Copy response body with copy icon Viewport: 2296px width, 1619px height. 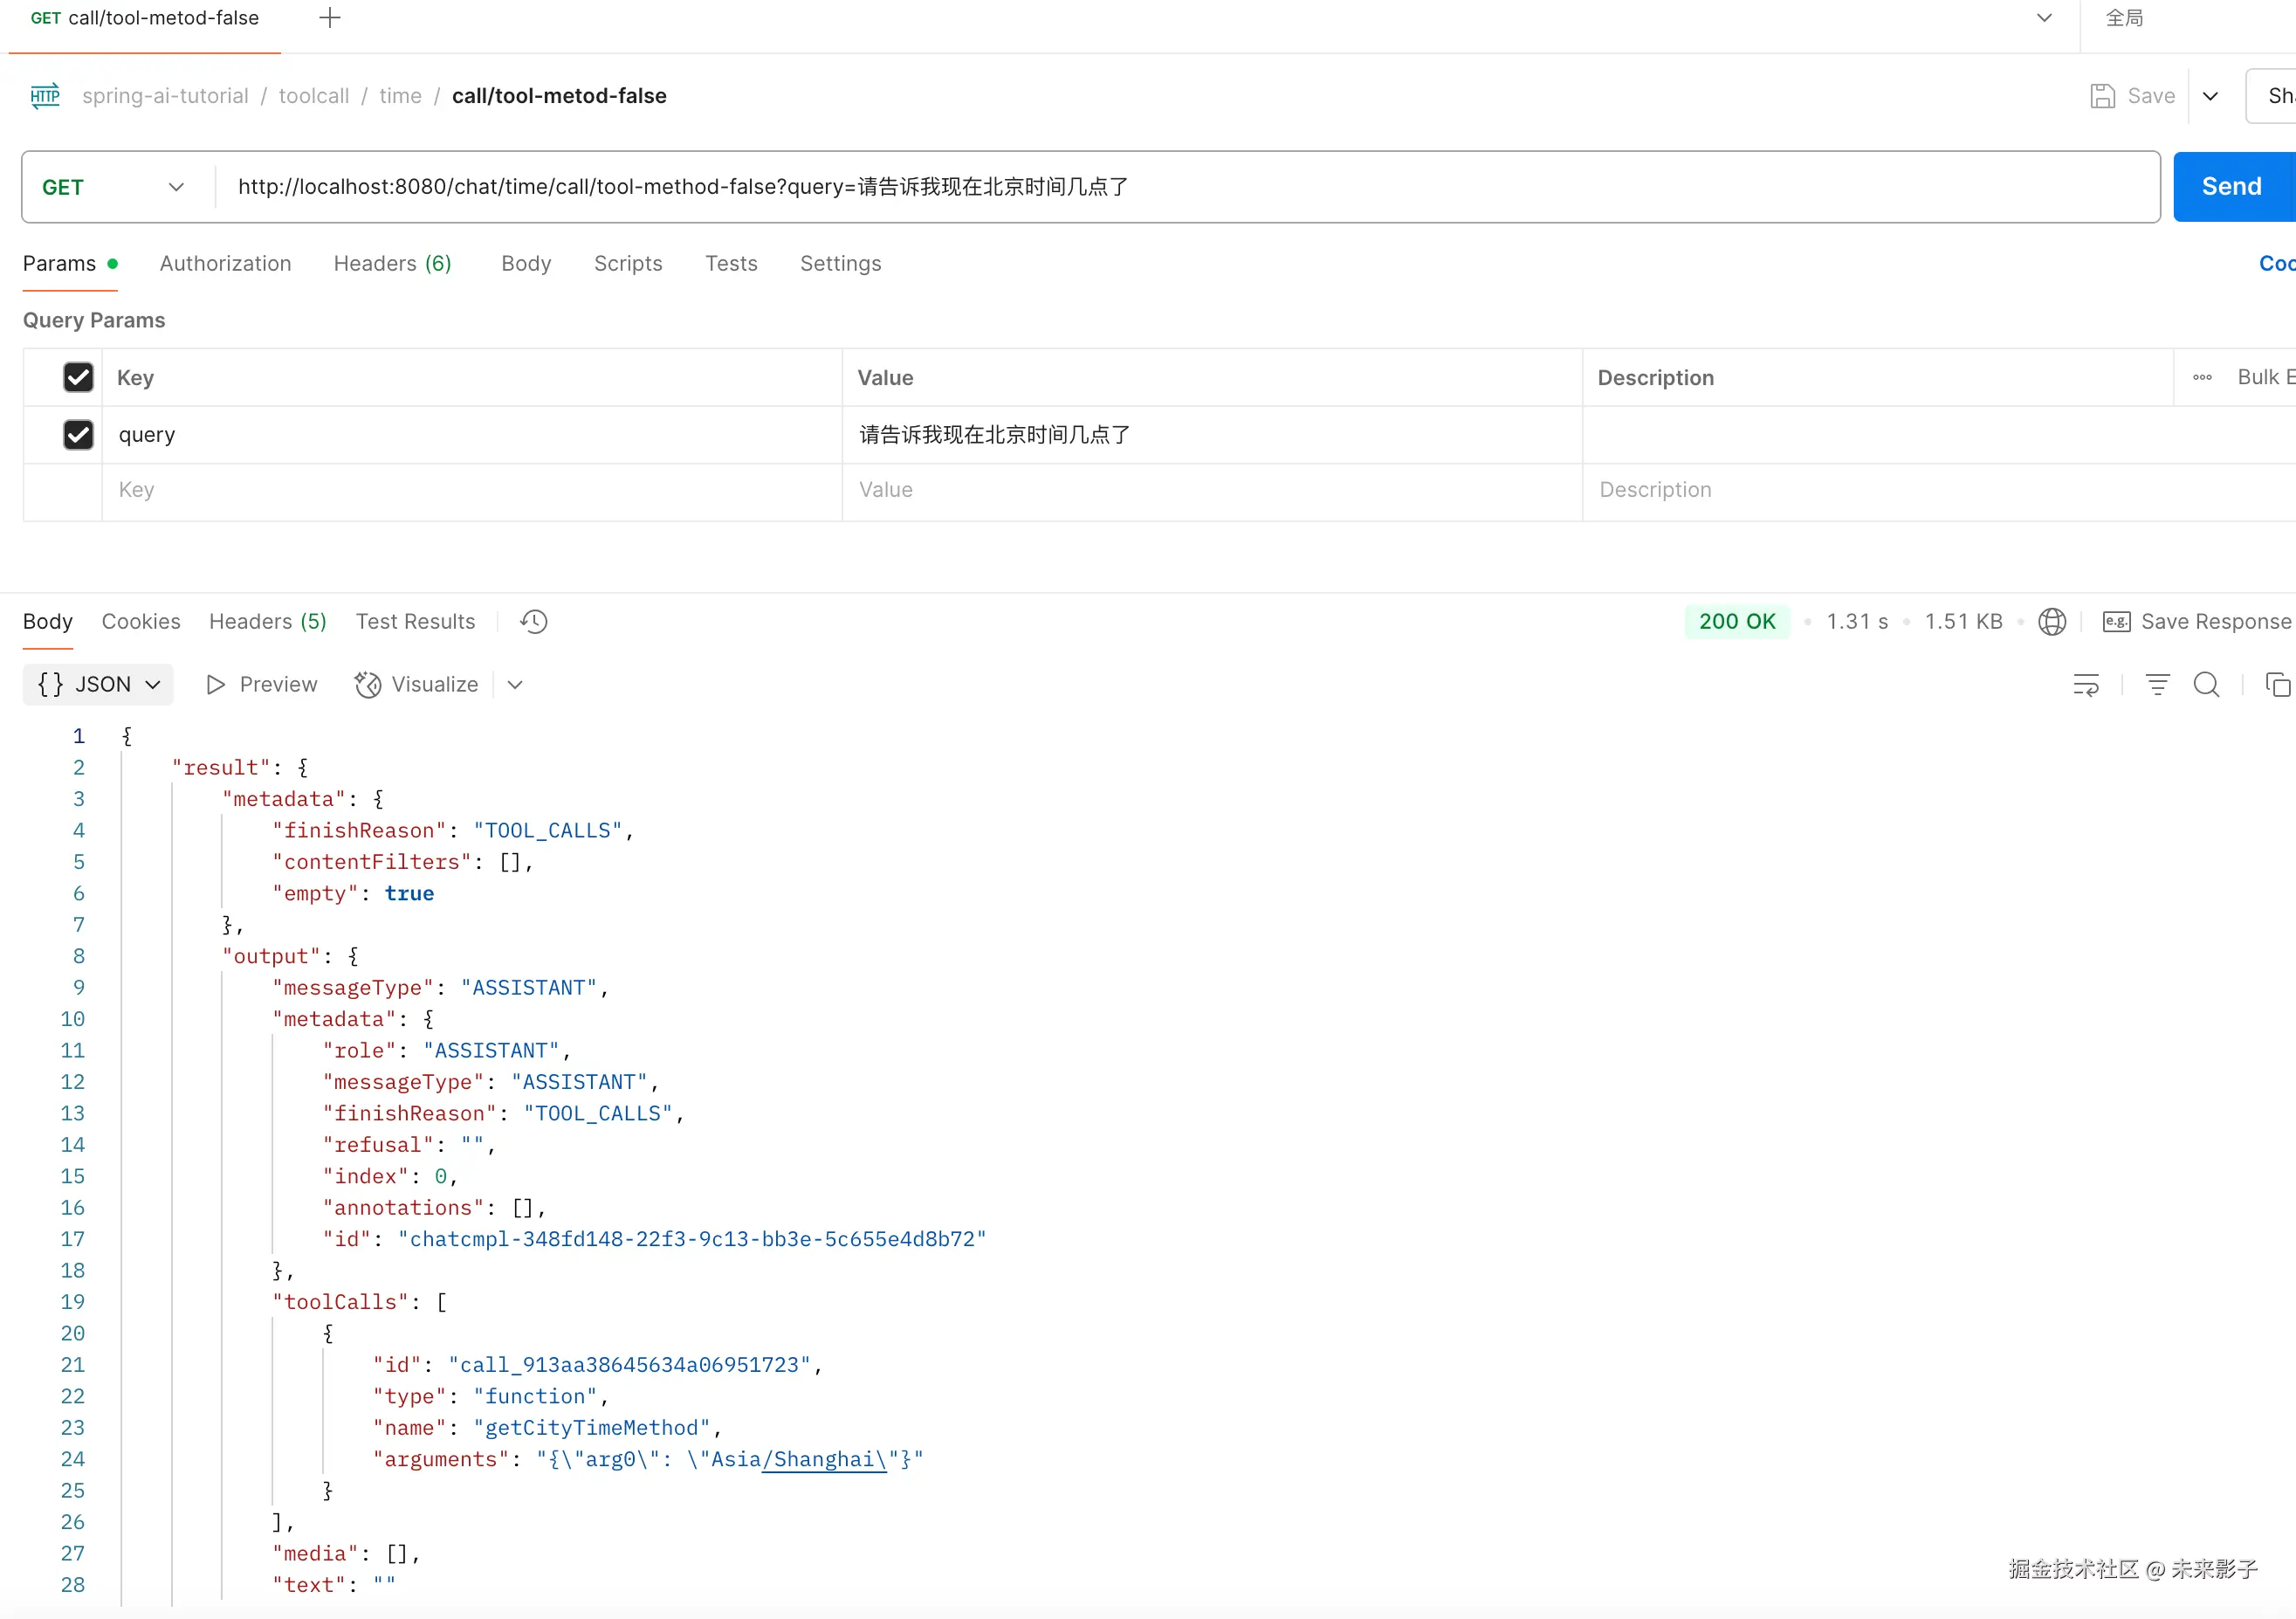pyautogui.click(x=2277, y=685)
